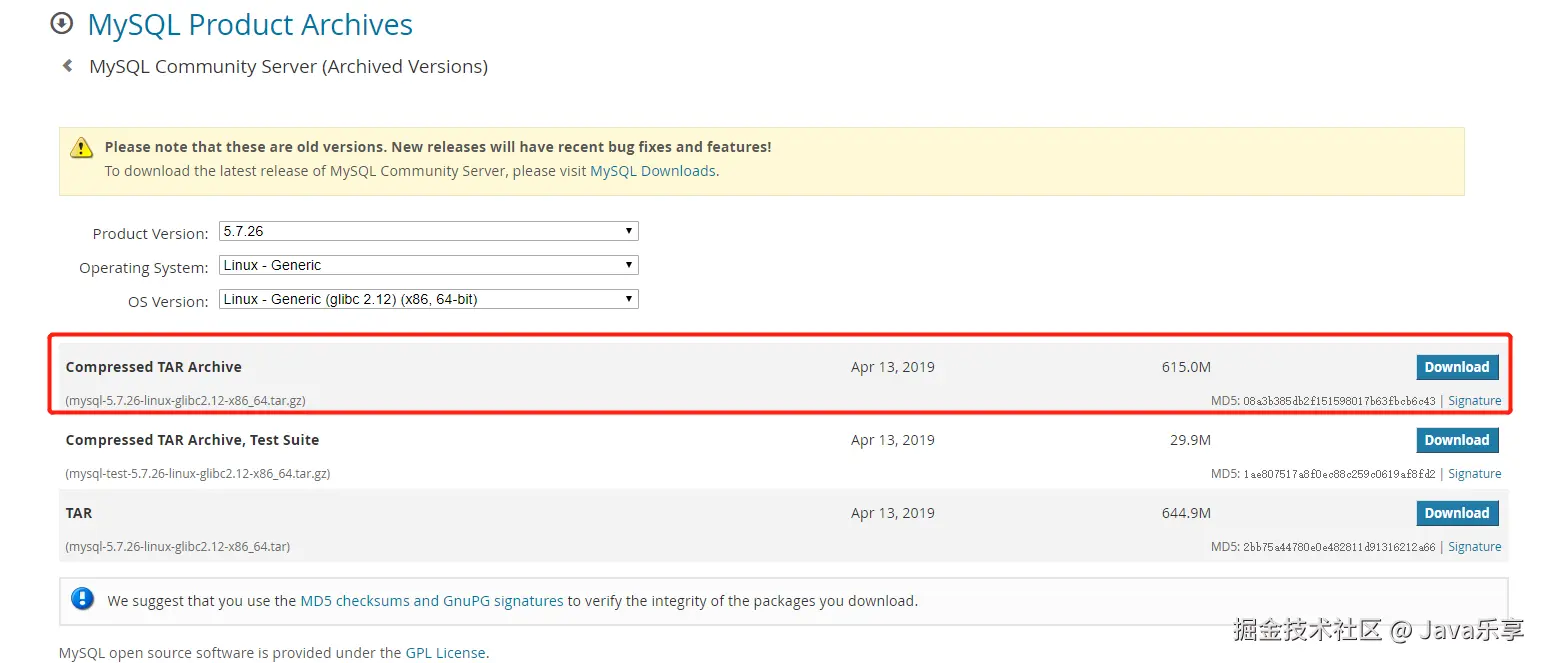Screen dimensions: 1544x663
Task: Open the OS Version dropdown
Action: [428, 299]
